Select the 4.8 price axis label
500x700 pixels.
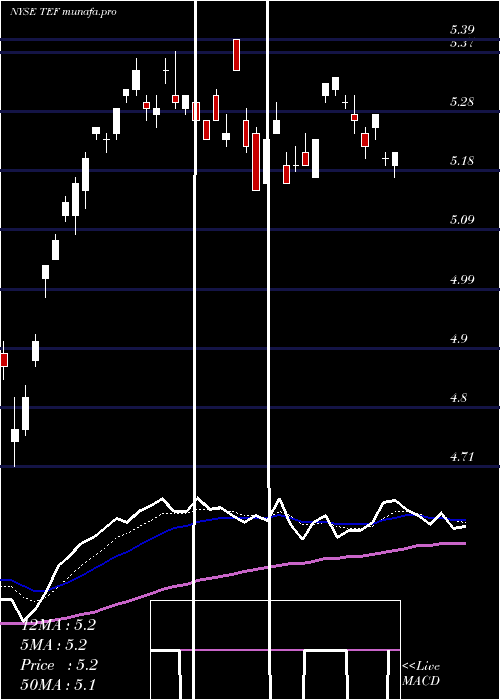(458, 398)
